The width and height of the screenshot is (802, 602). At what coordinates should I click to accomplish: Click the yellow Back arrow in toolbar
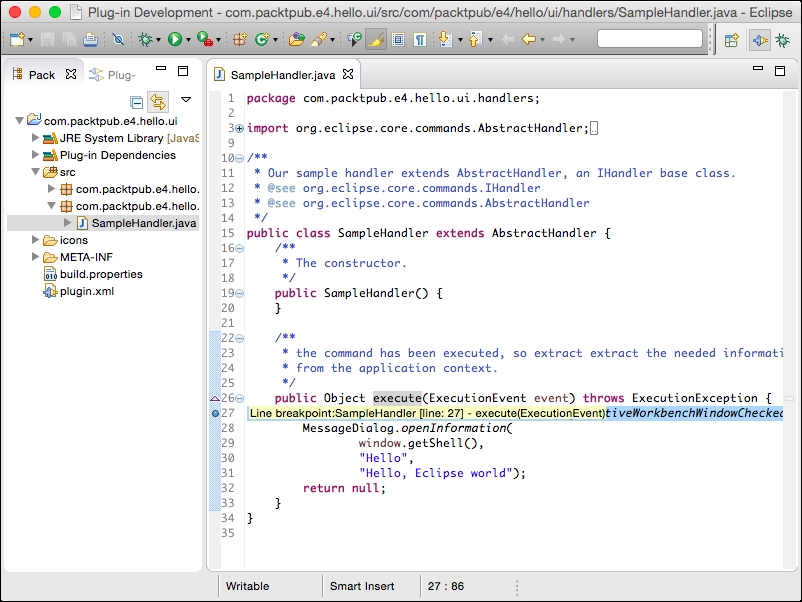[x=527, y=40]
